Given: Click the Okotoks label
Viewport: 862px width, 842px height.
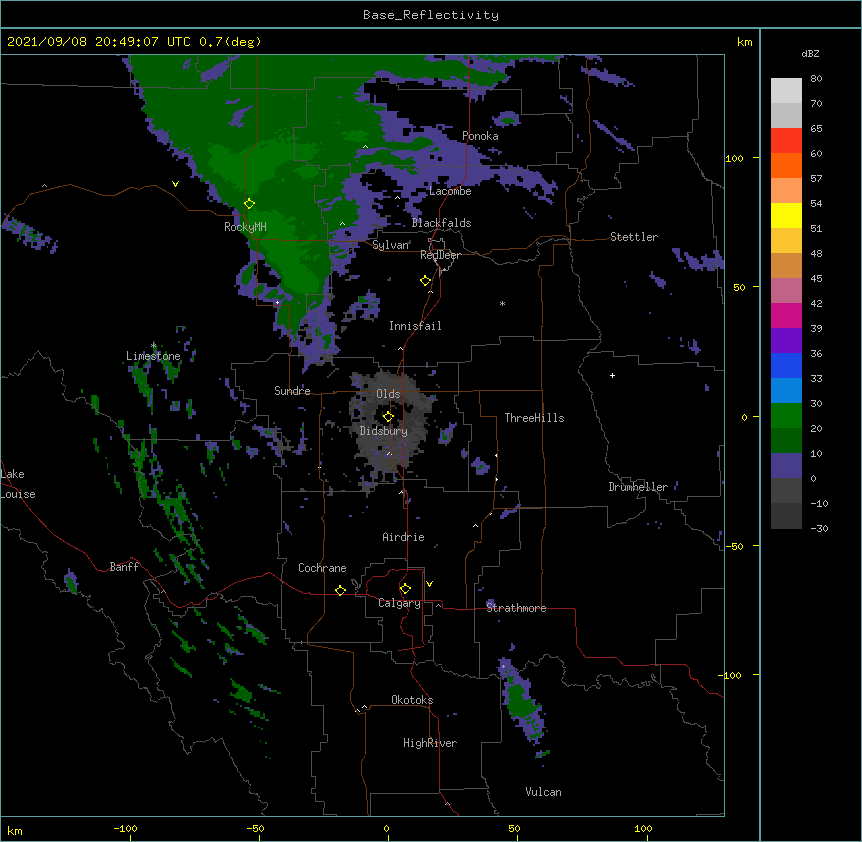Looking at the screenshot, I should click(x=412, y=700).
